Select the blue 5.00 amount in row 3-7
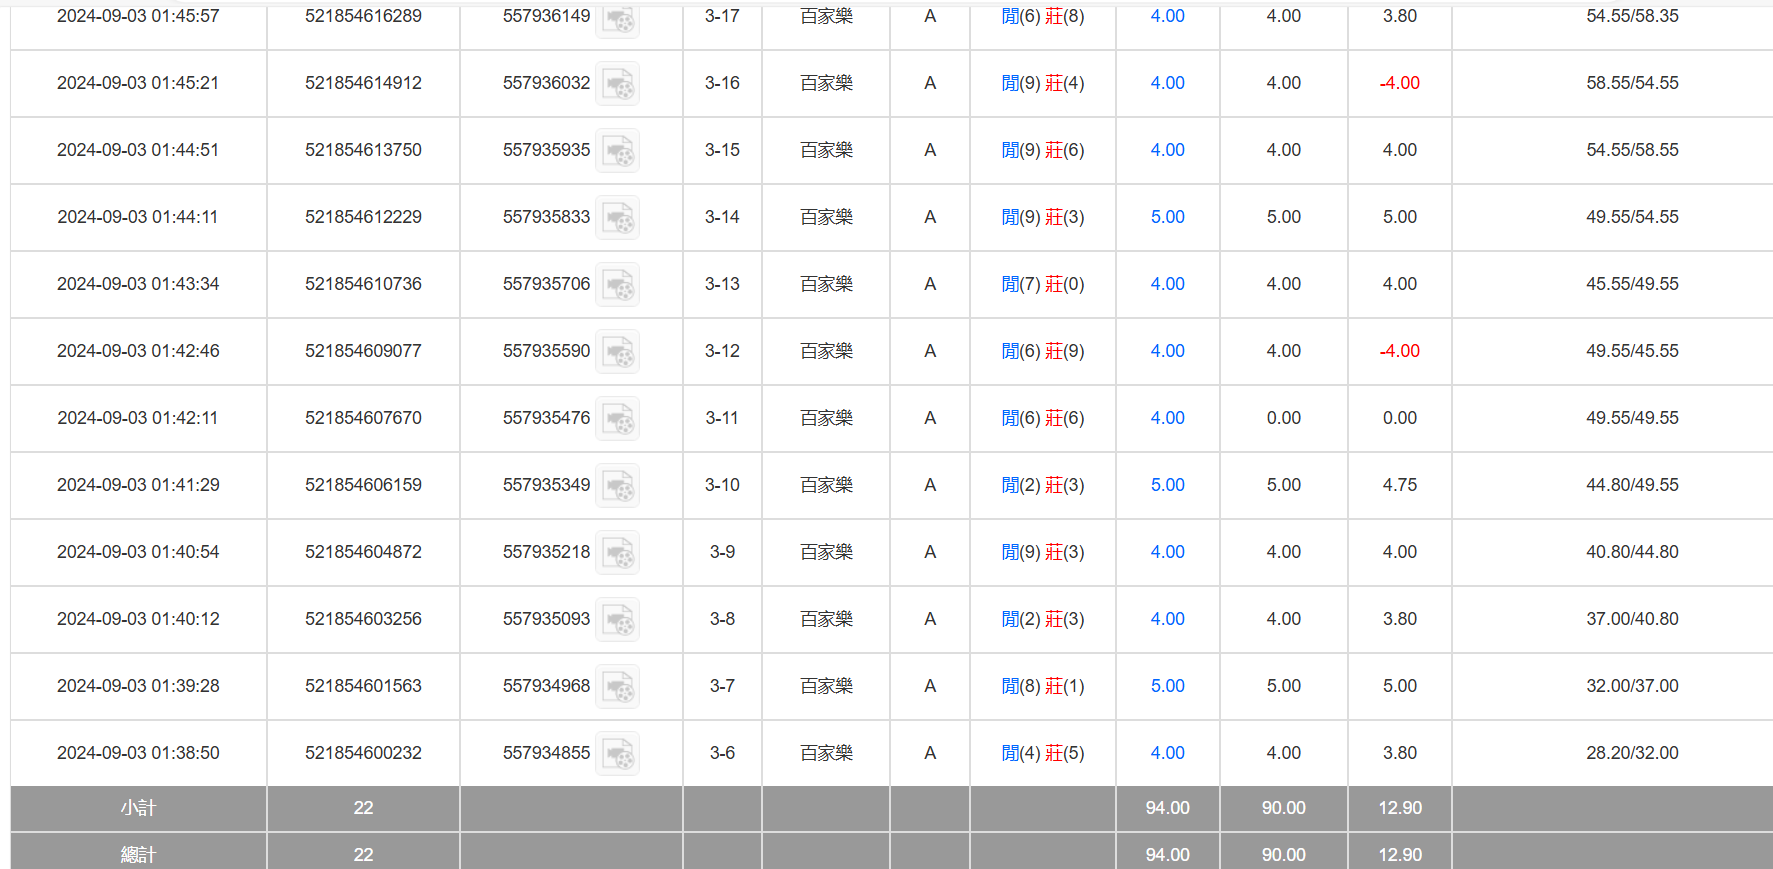 [x=1167, y=686]
